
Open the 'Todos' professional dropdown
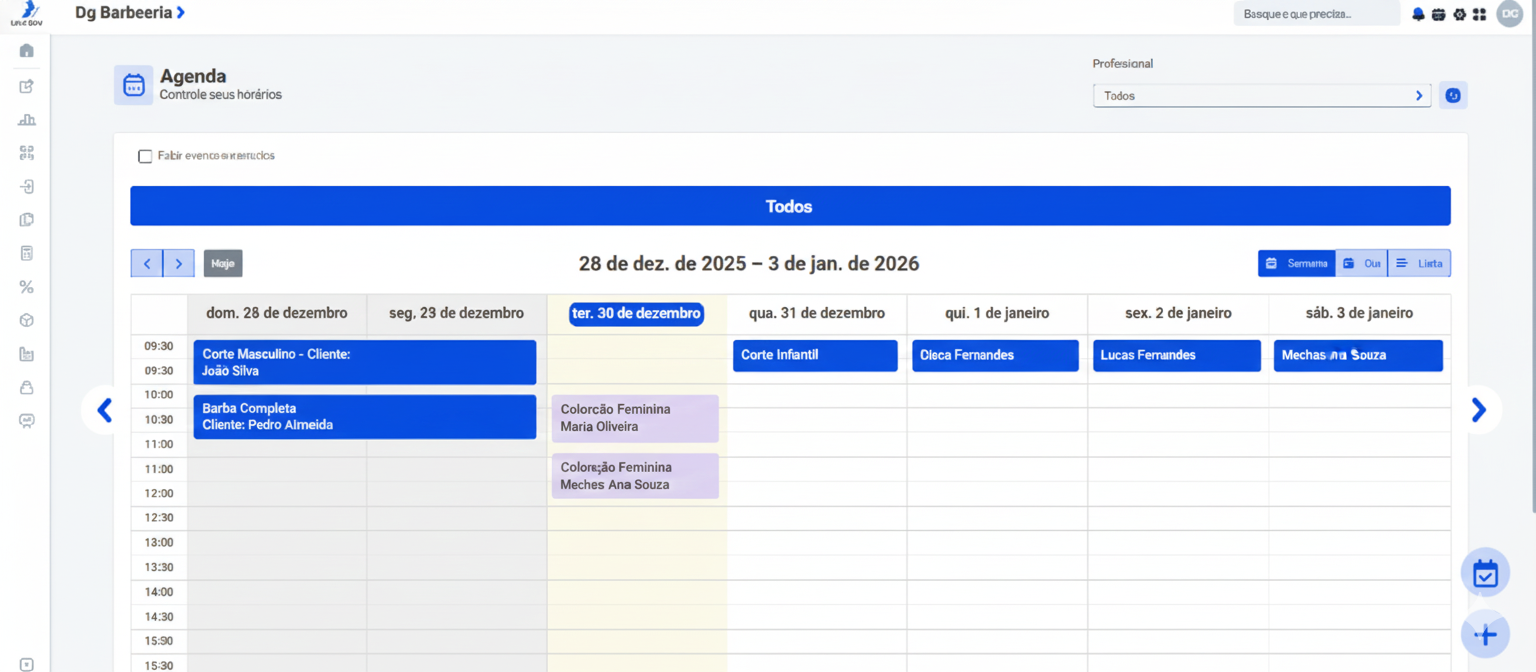1262,95
